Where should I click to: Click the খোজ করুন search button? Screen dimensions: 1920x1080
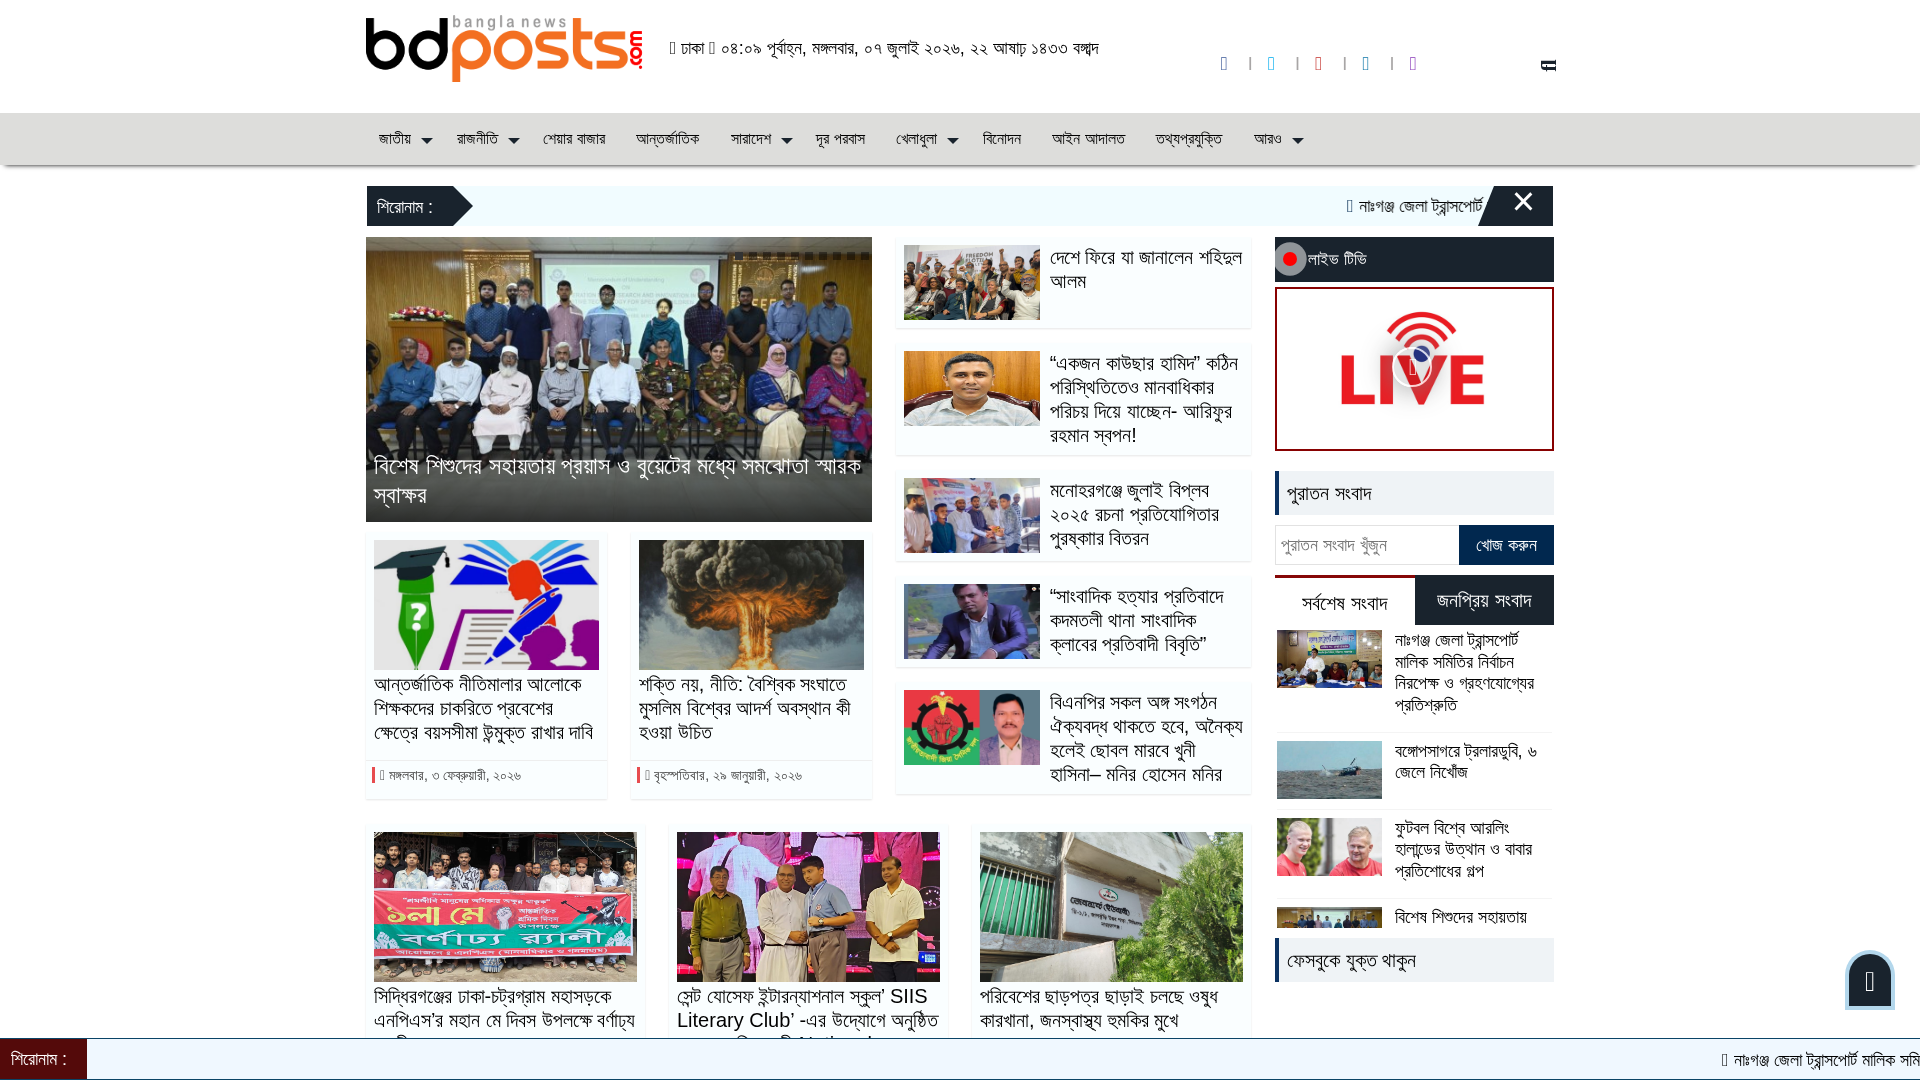(1506, 545)
